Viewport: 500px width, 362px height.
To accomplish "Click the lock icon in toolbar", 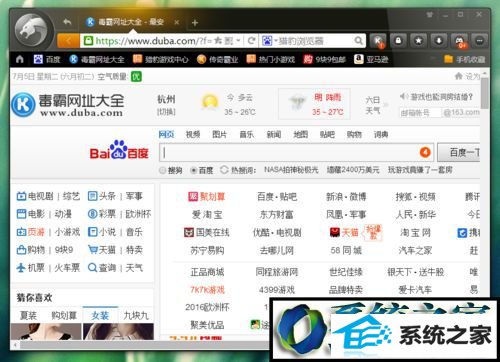I will pyautogui.click(x=398, y=41).
